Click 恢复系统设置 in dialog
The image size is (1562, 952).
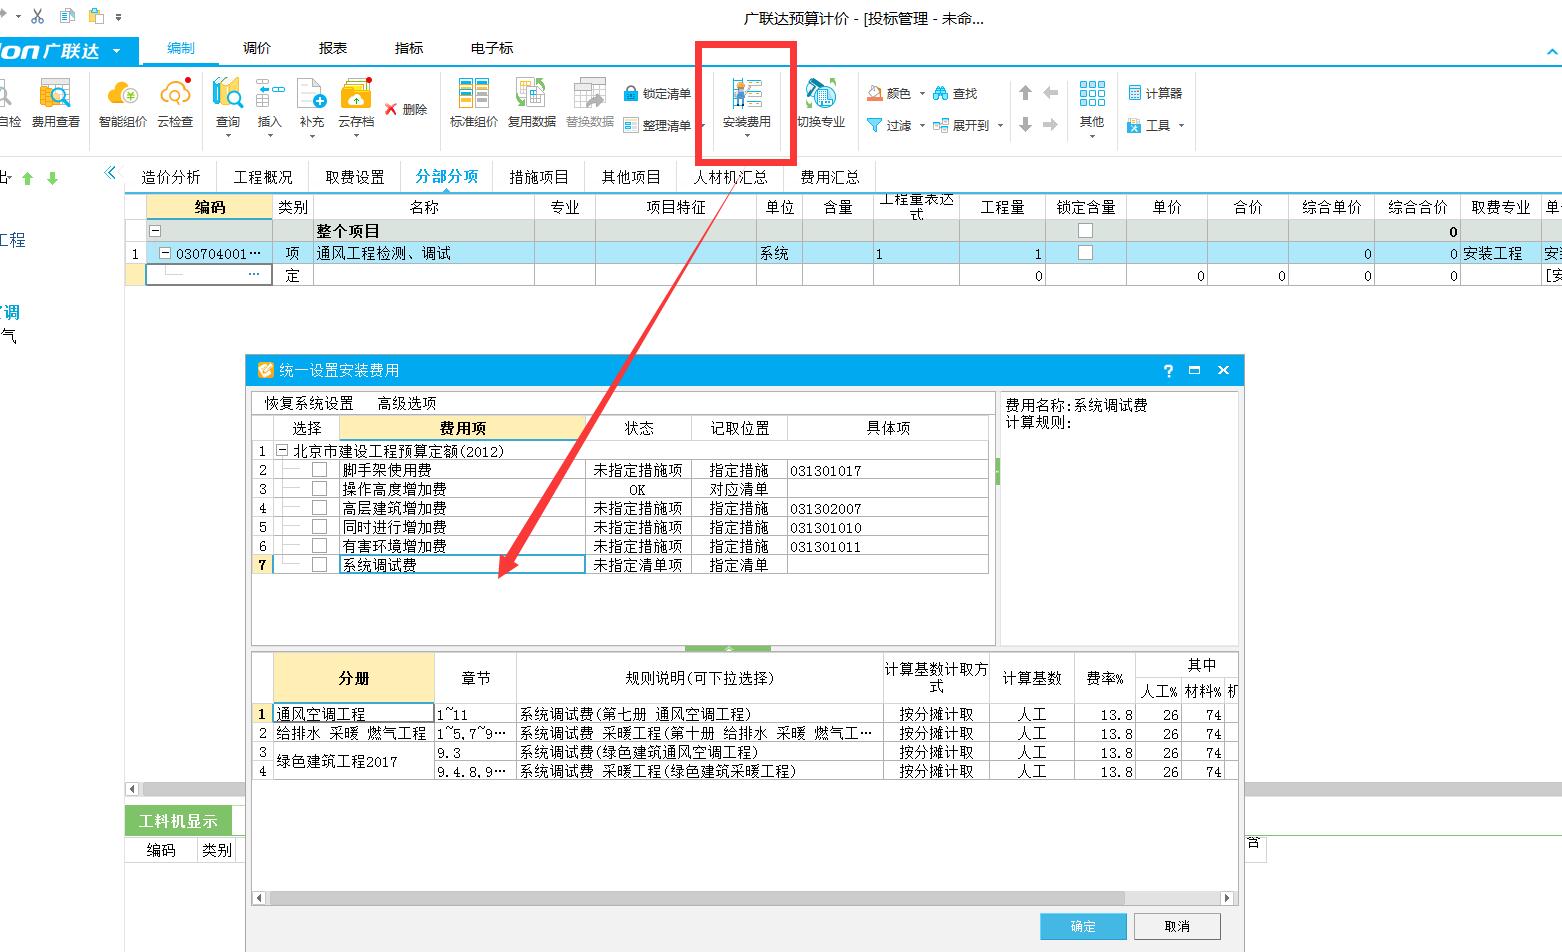309,403
